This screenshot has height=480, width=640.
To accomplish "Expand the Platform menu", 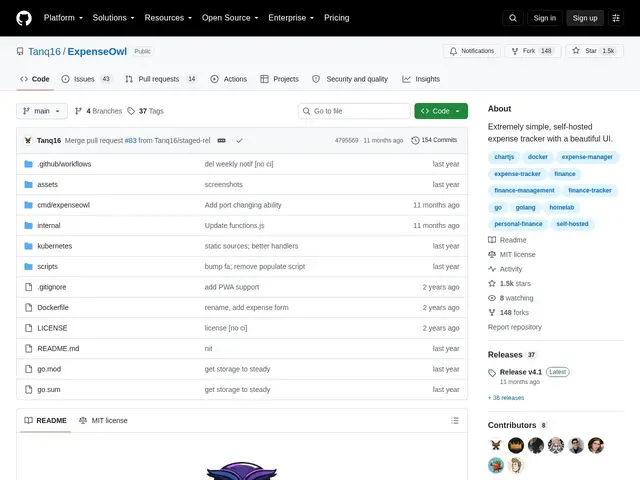I will [x=63, y=18].
